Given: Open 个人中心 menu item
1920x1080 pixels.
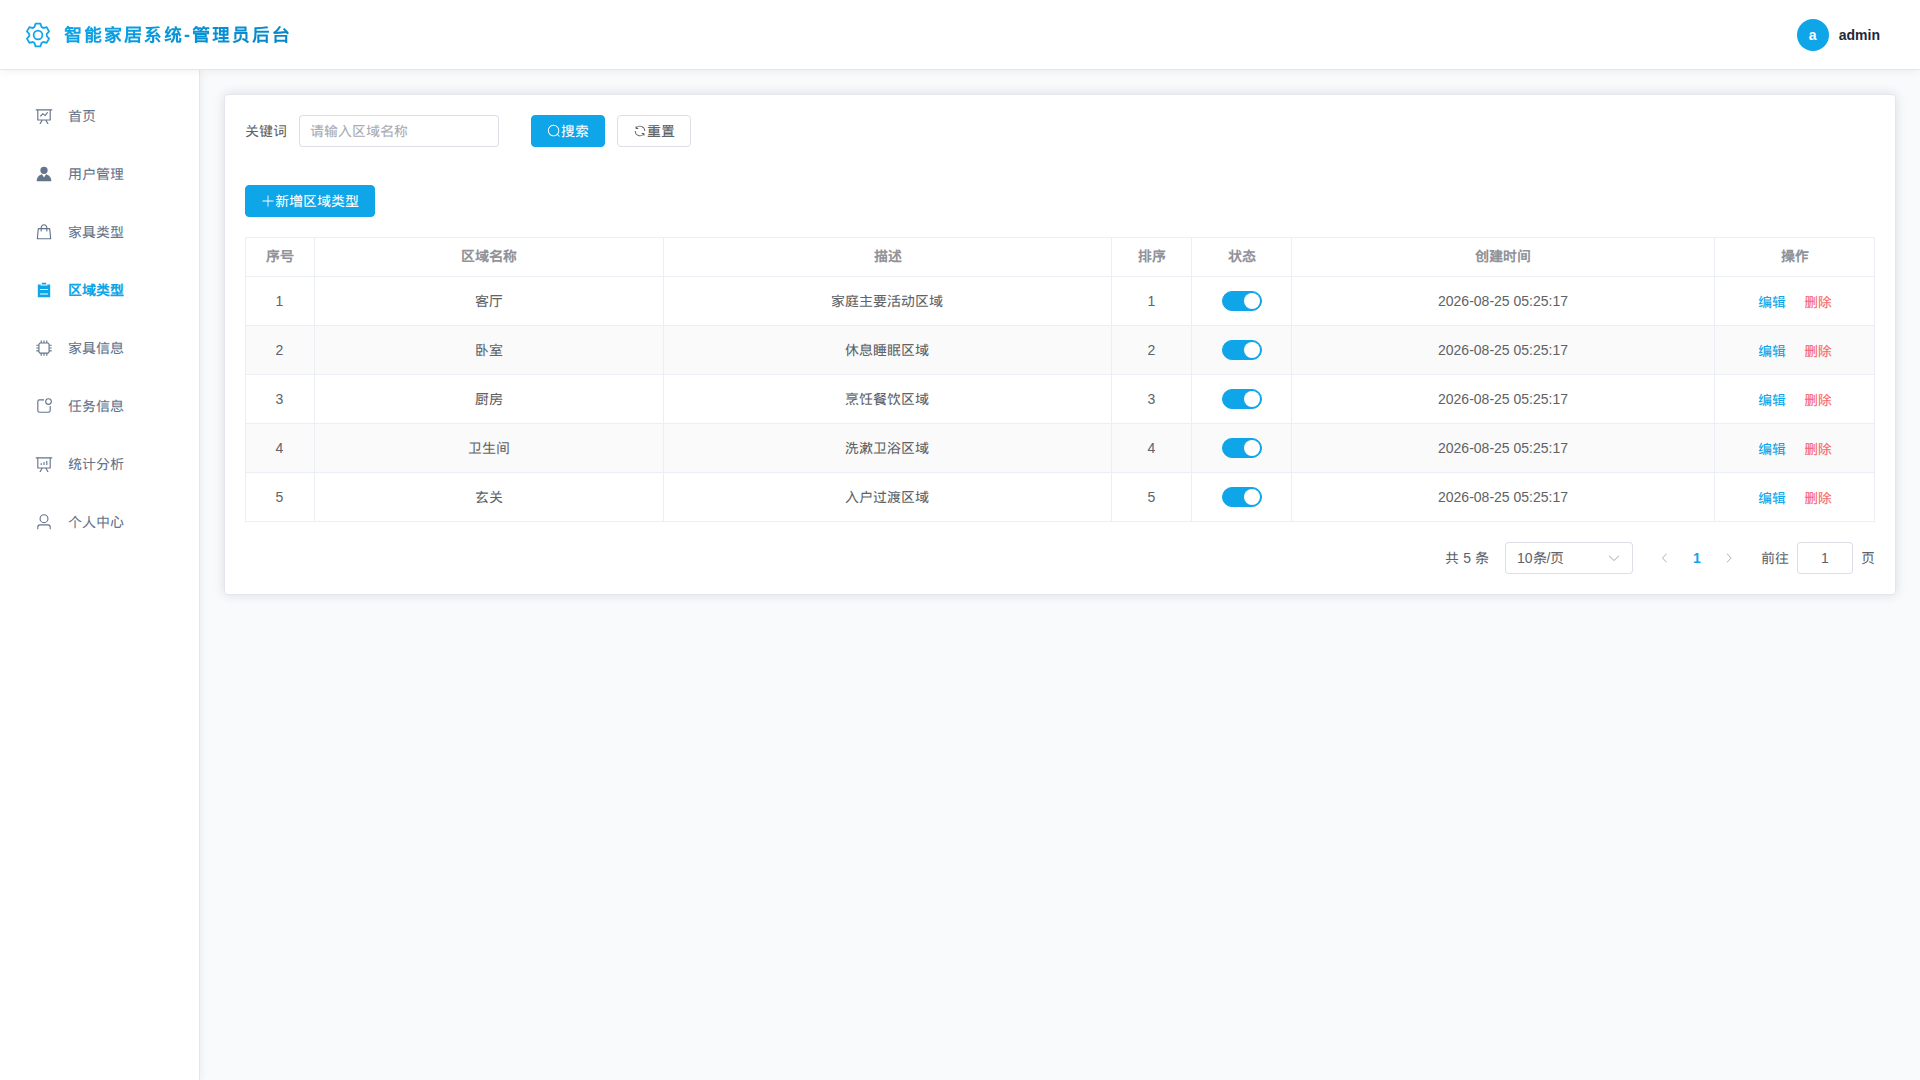Looking at the screenshot, I should click(100, 522).
